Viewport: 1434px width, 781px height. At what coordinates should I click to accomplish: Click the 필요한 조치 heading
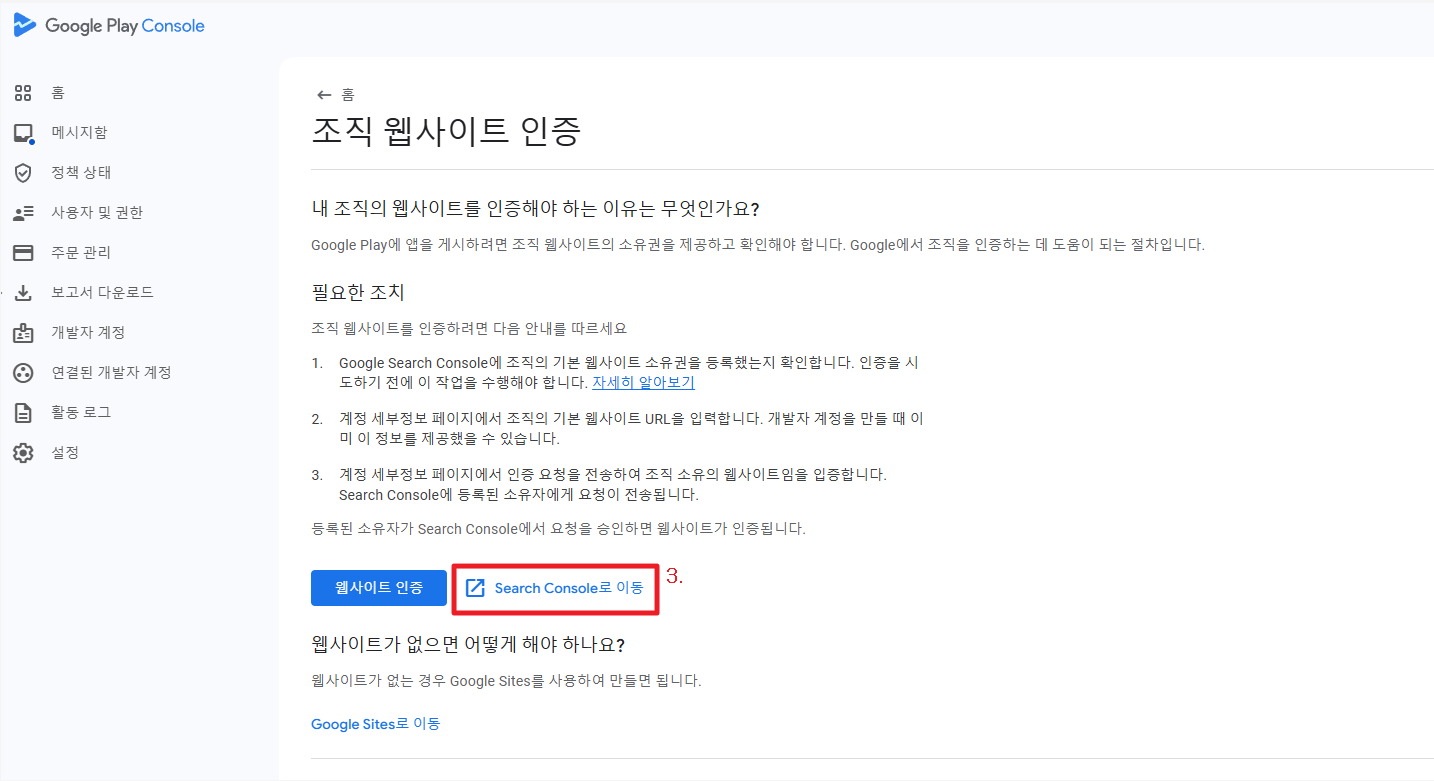[x=358, y=293]
